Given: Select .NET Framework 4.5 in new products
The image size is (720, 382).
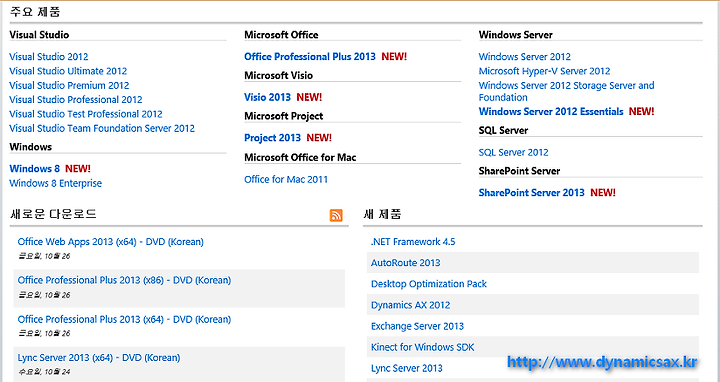Looking at the screenshot, I should click(x=413, y=242).
